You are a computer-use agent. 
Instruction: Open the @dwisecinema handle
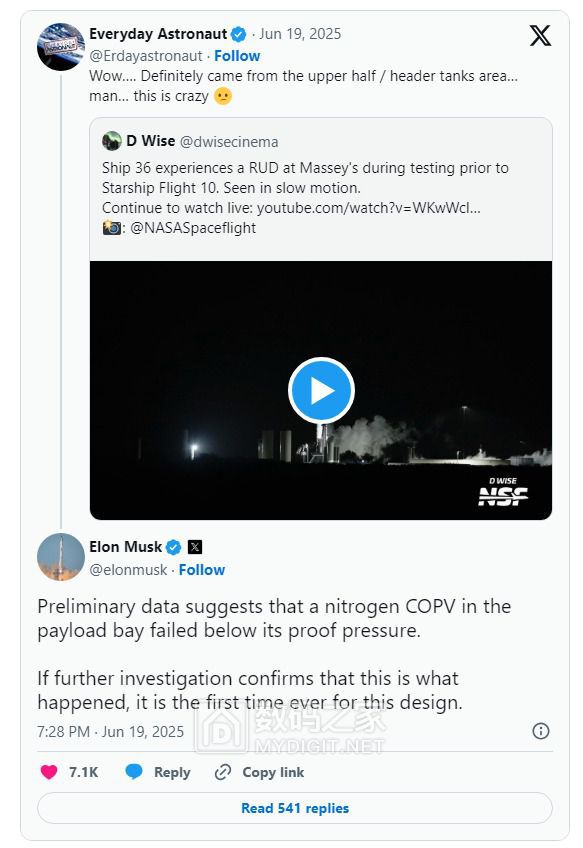click(229, 142)
